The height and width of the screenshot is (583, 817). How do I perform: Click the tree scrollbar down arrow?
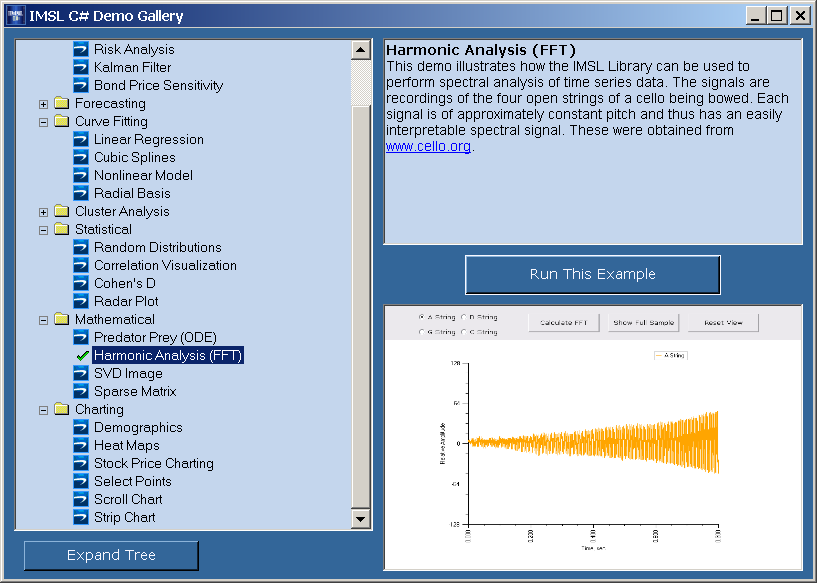tap(361, 518)
